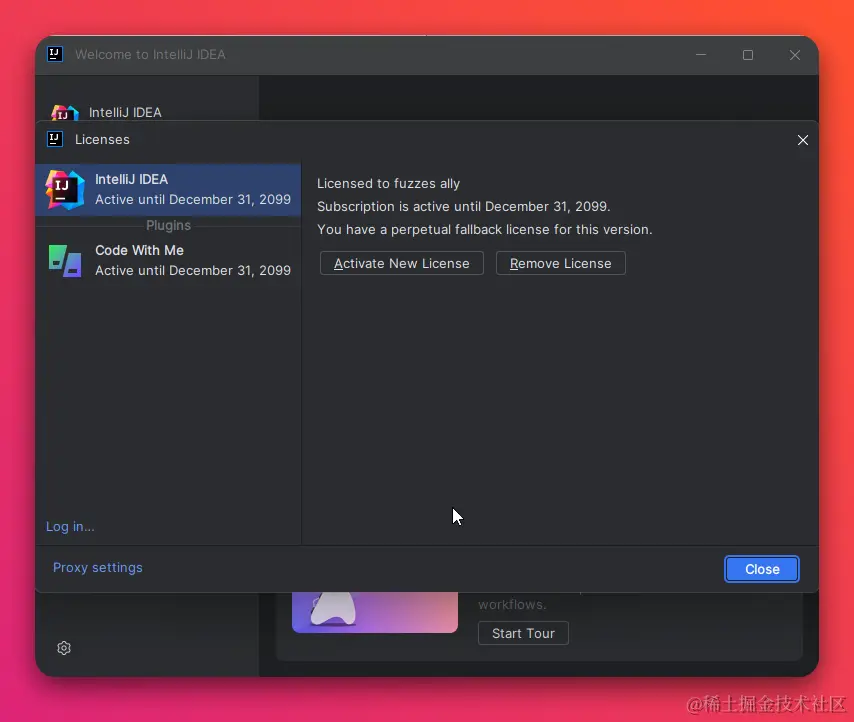Maximize the Welcome to IntelliJ IDEA window
Image resolution: width=854 pixels, height=722 pixels.
coord(748,55)
